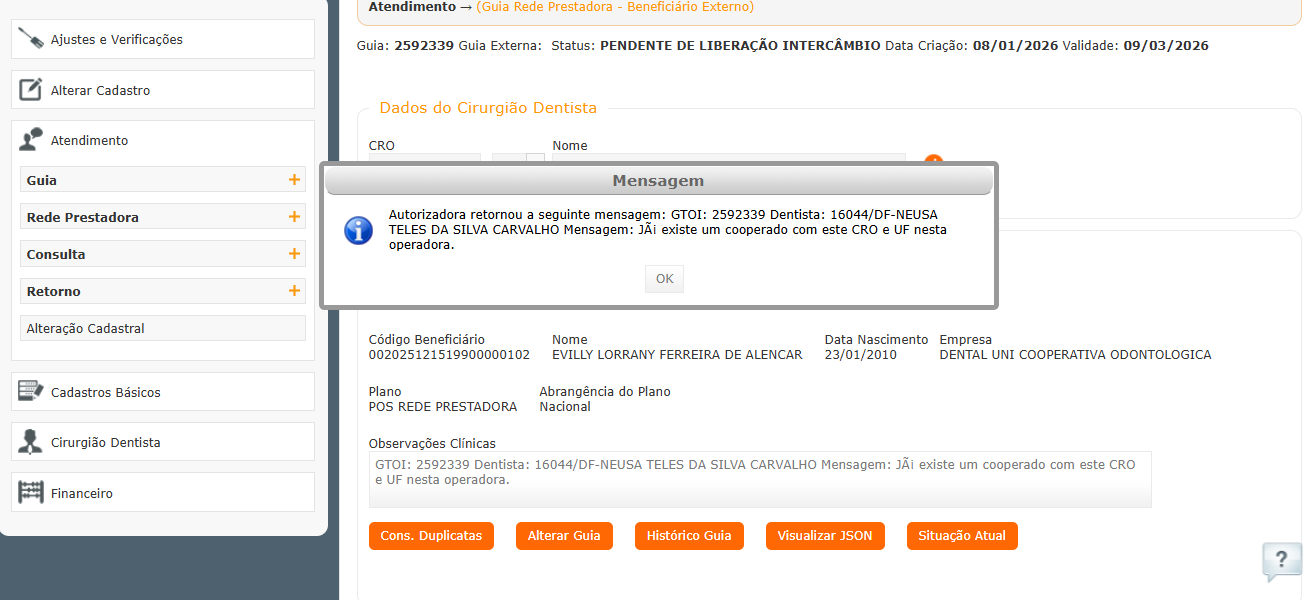Click the Atendimento person icon
The image size is (1308, 600).
[x=31, y=140]
